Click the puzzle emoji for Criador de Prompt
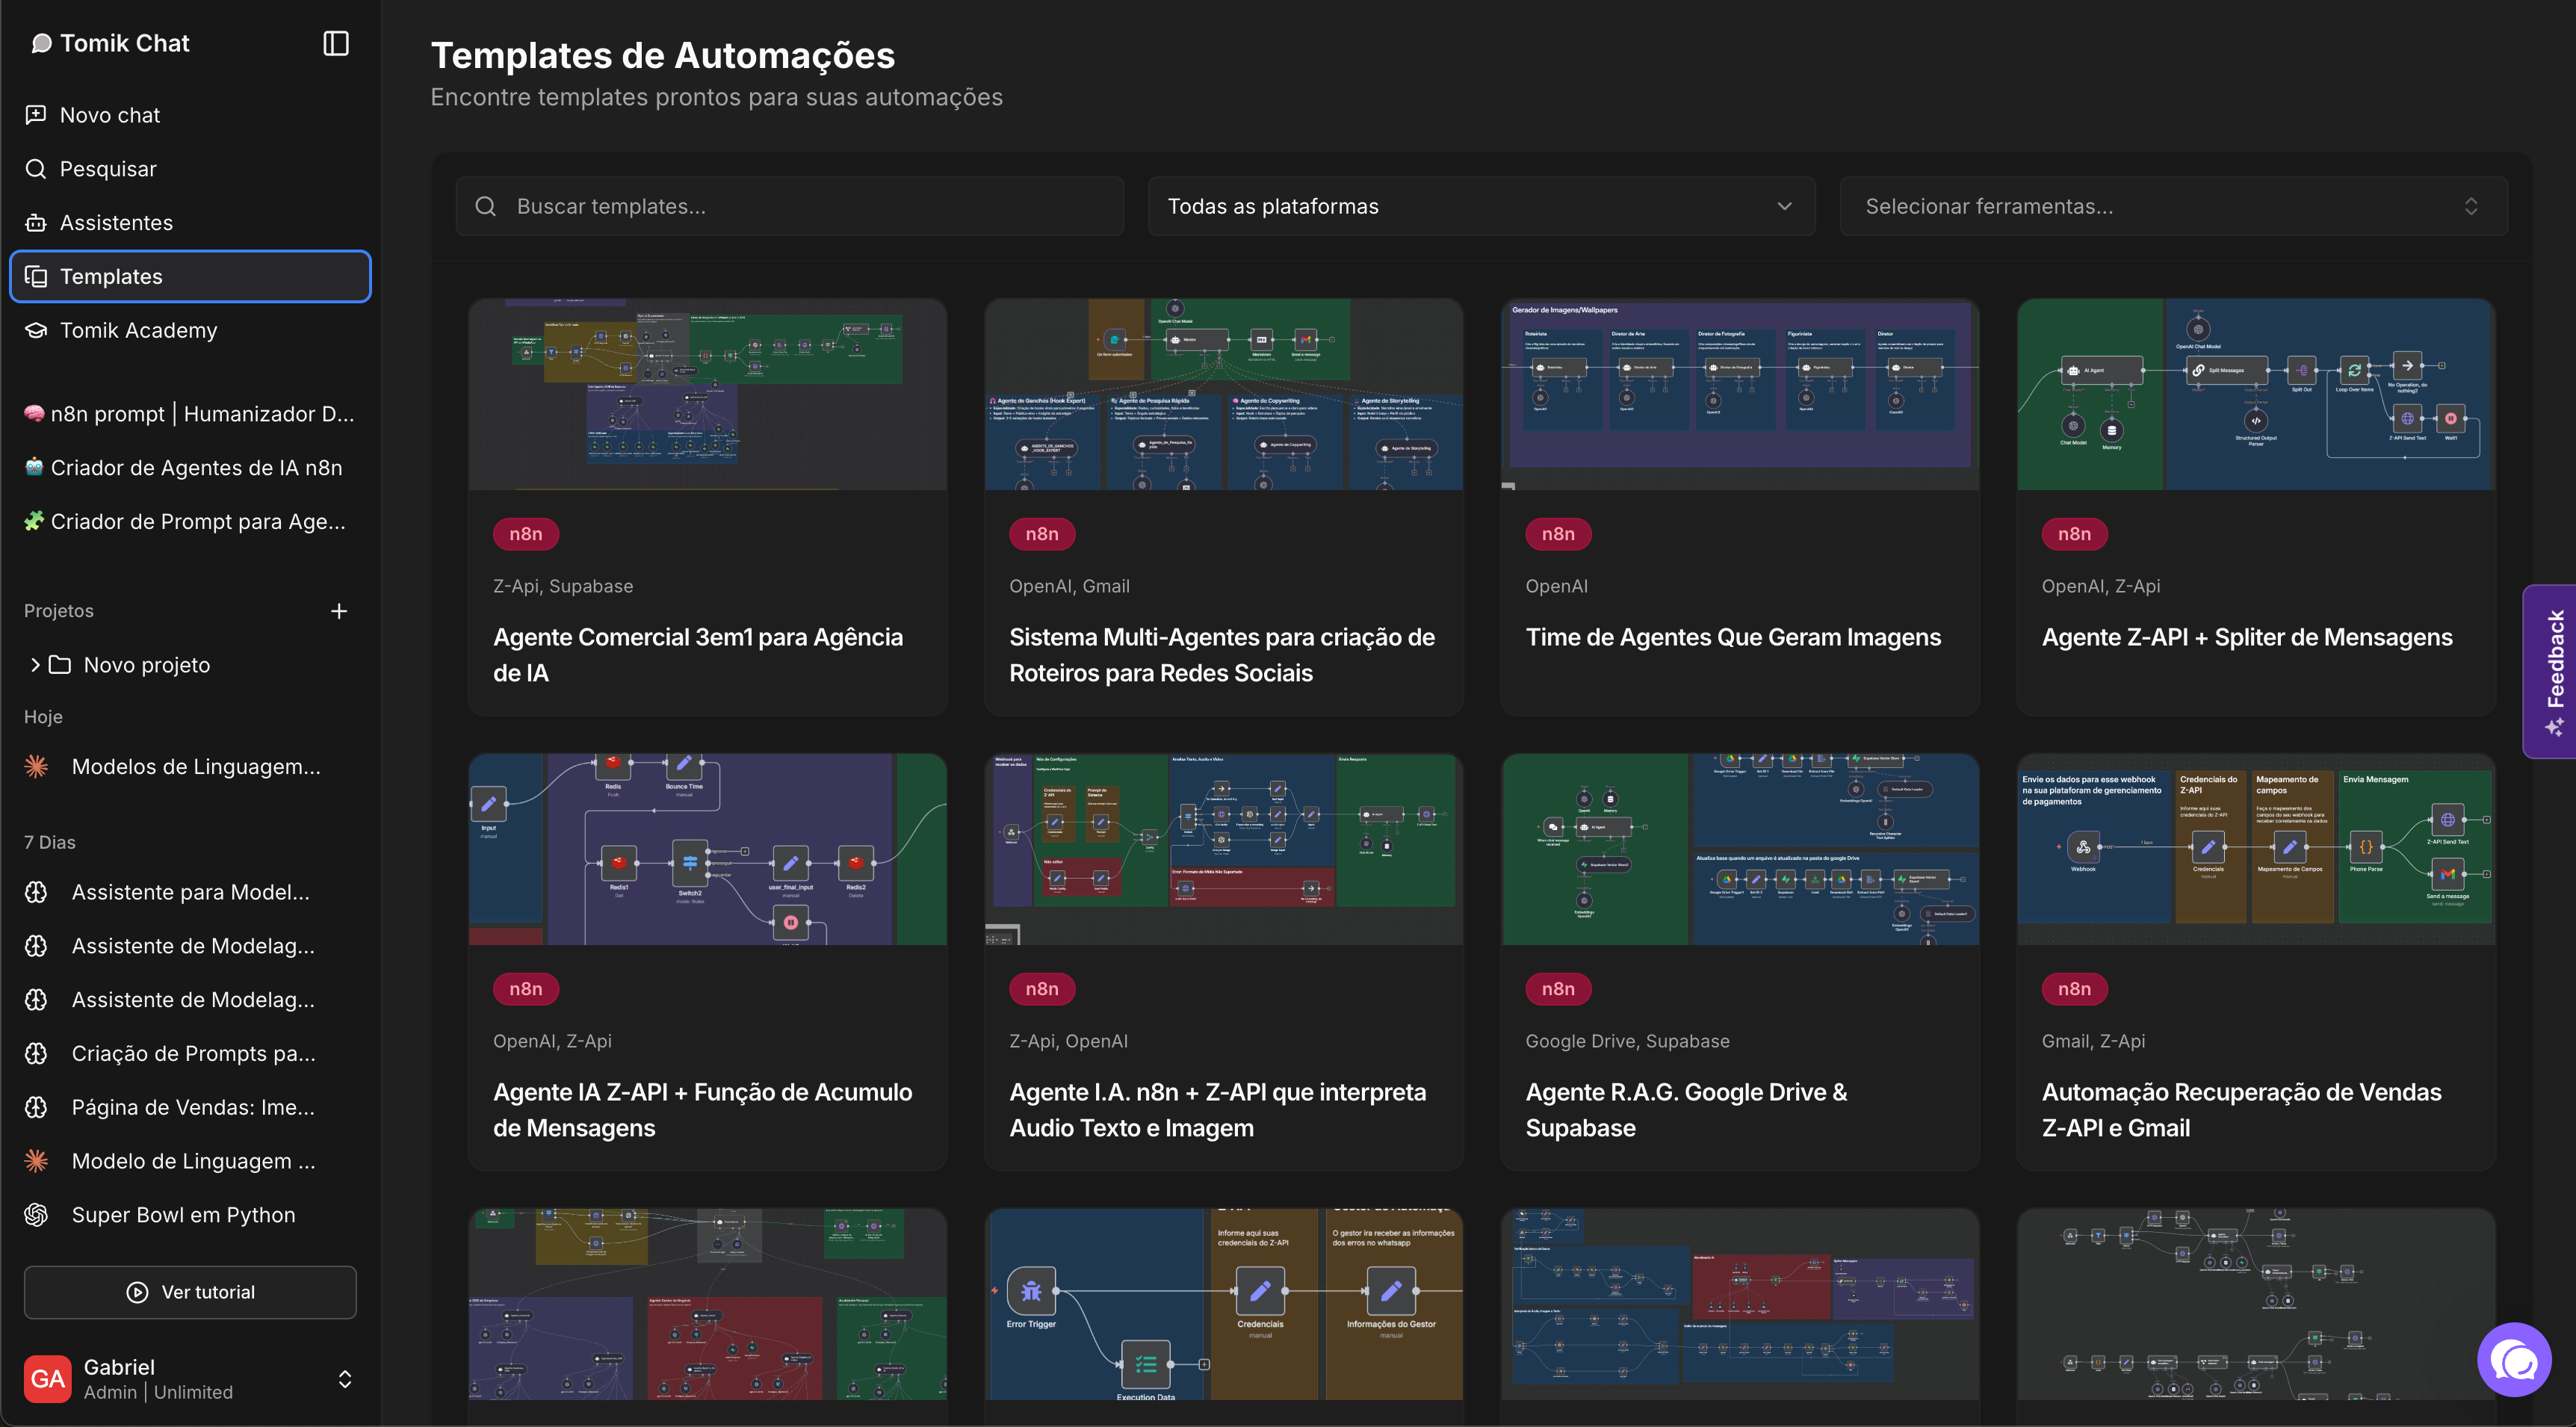 (34, 521)
